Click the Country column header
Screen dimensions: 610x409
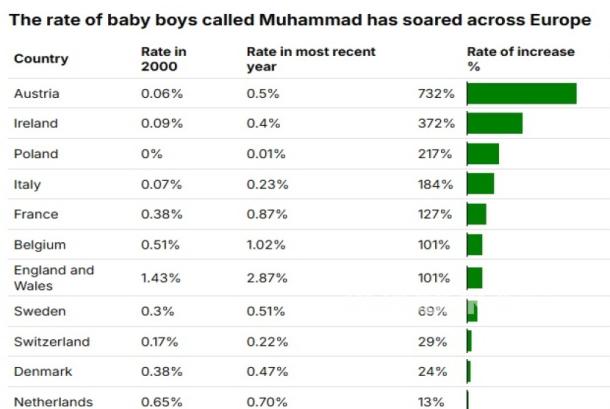coord(41,59)
